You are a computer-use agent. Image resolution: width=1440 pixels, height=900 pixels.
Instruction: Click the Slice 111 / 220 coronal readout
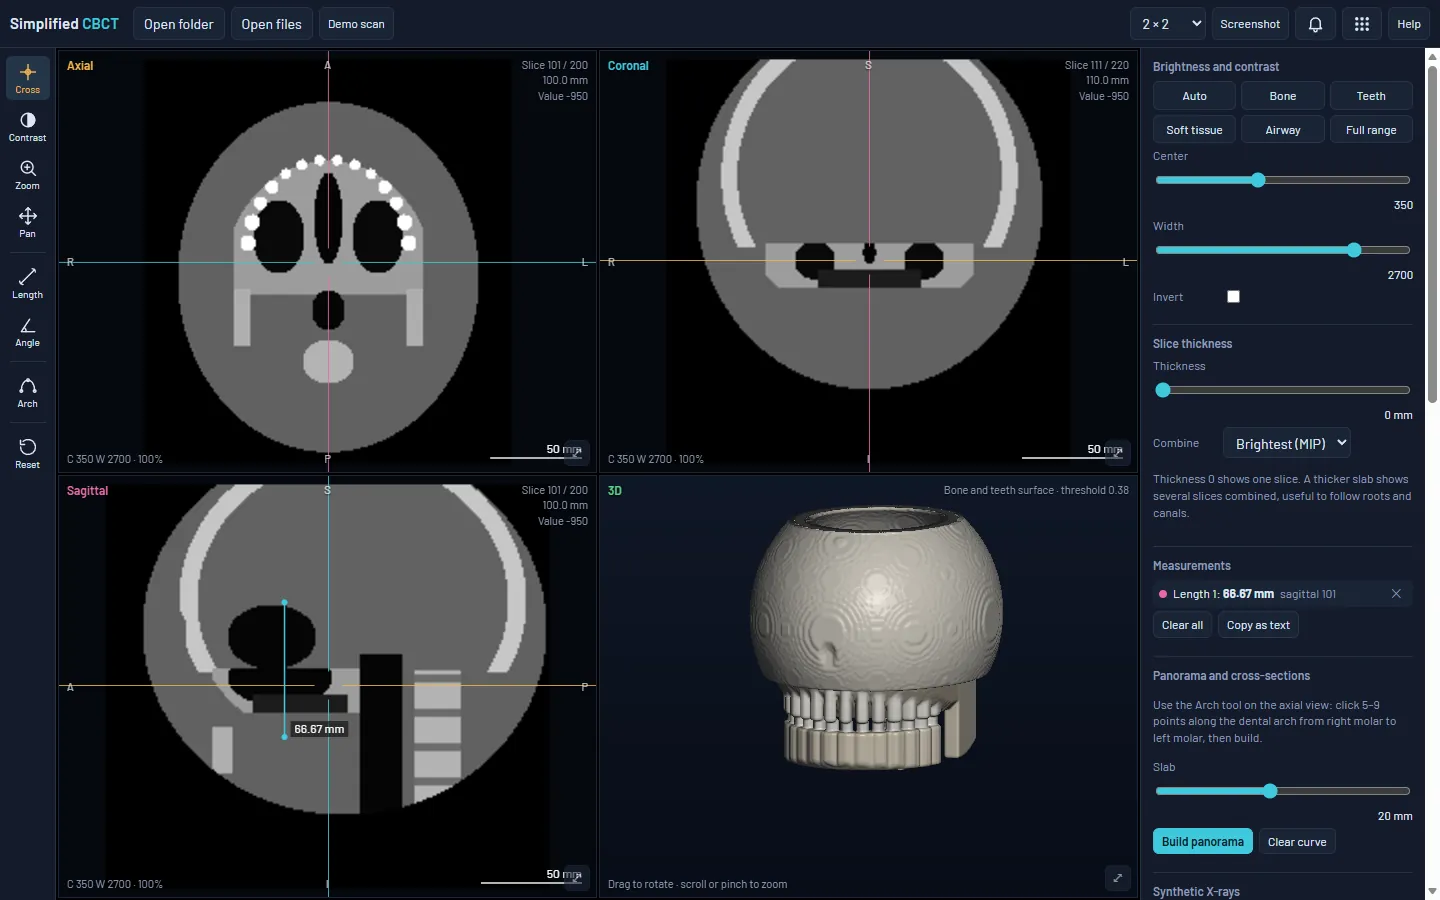[x=1096, y=65]
